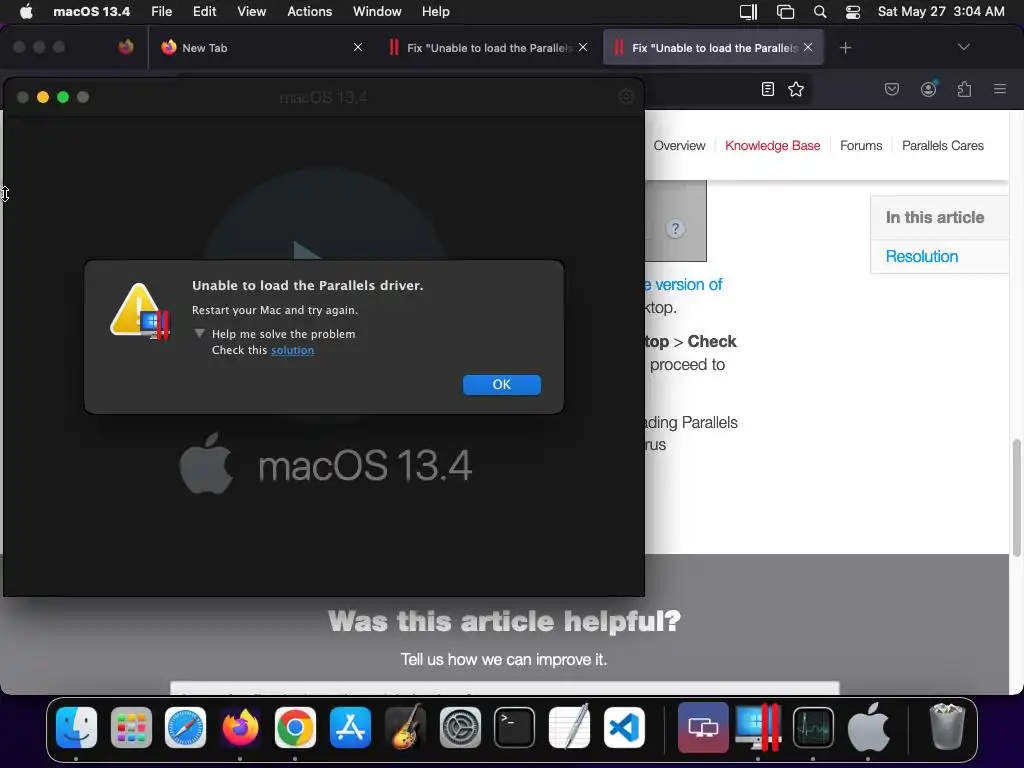Open the Forums link
This screenshot has height=768, width=1024.
coord(861,146)
